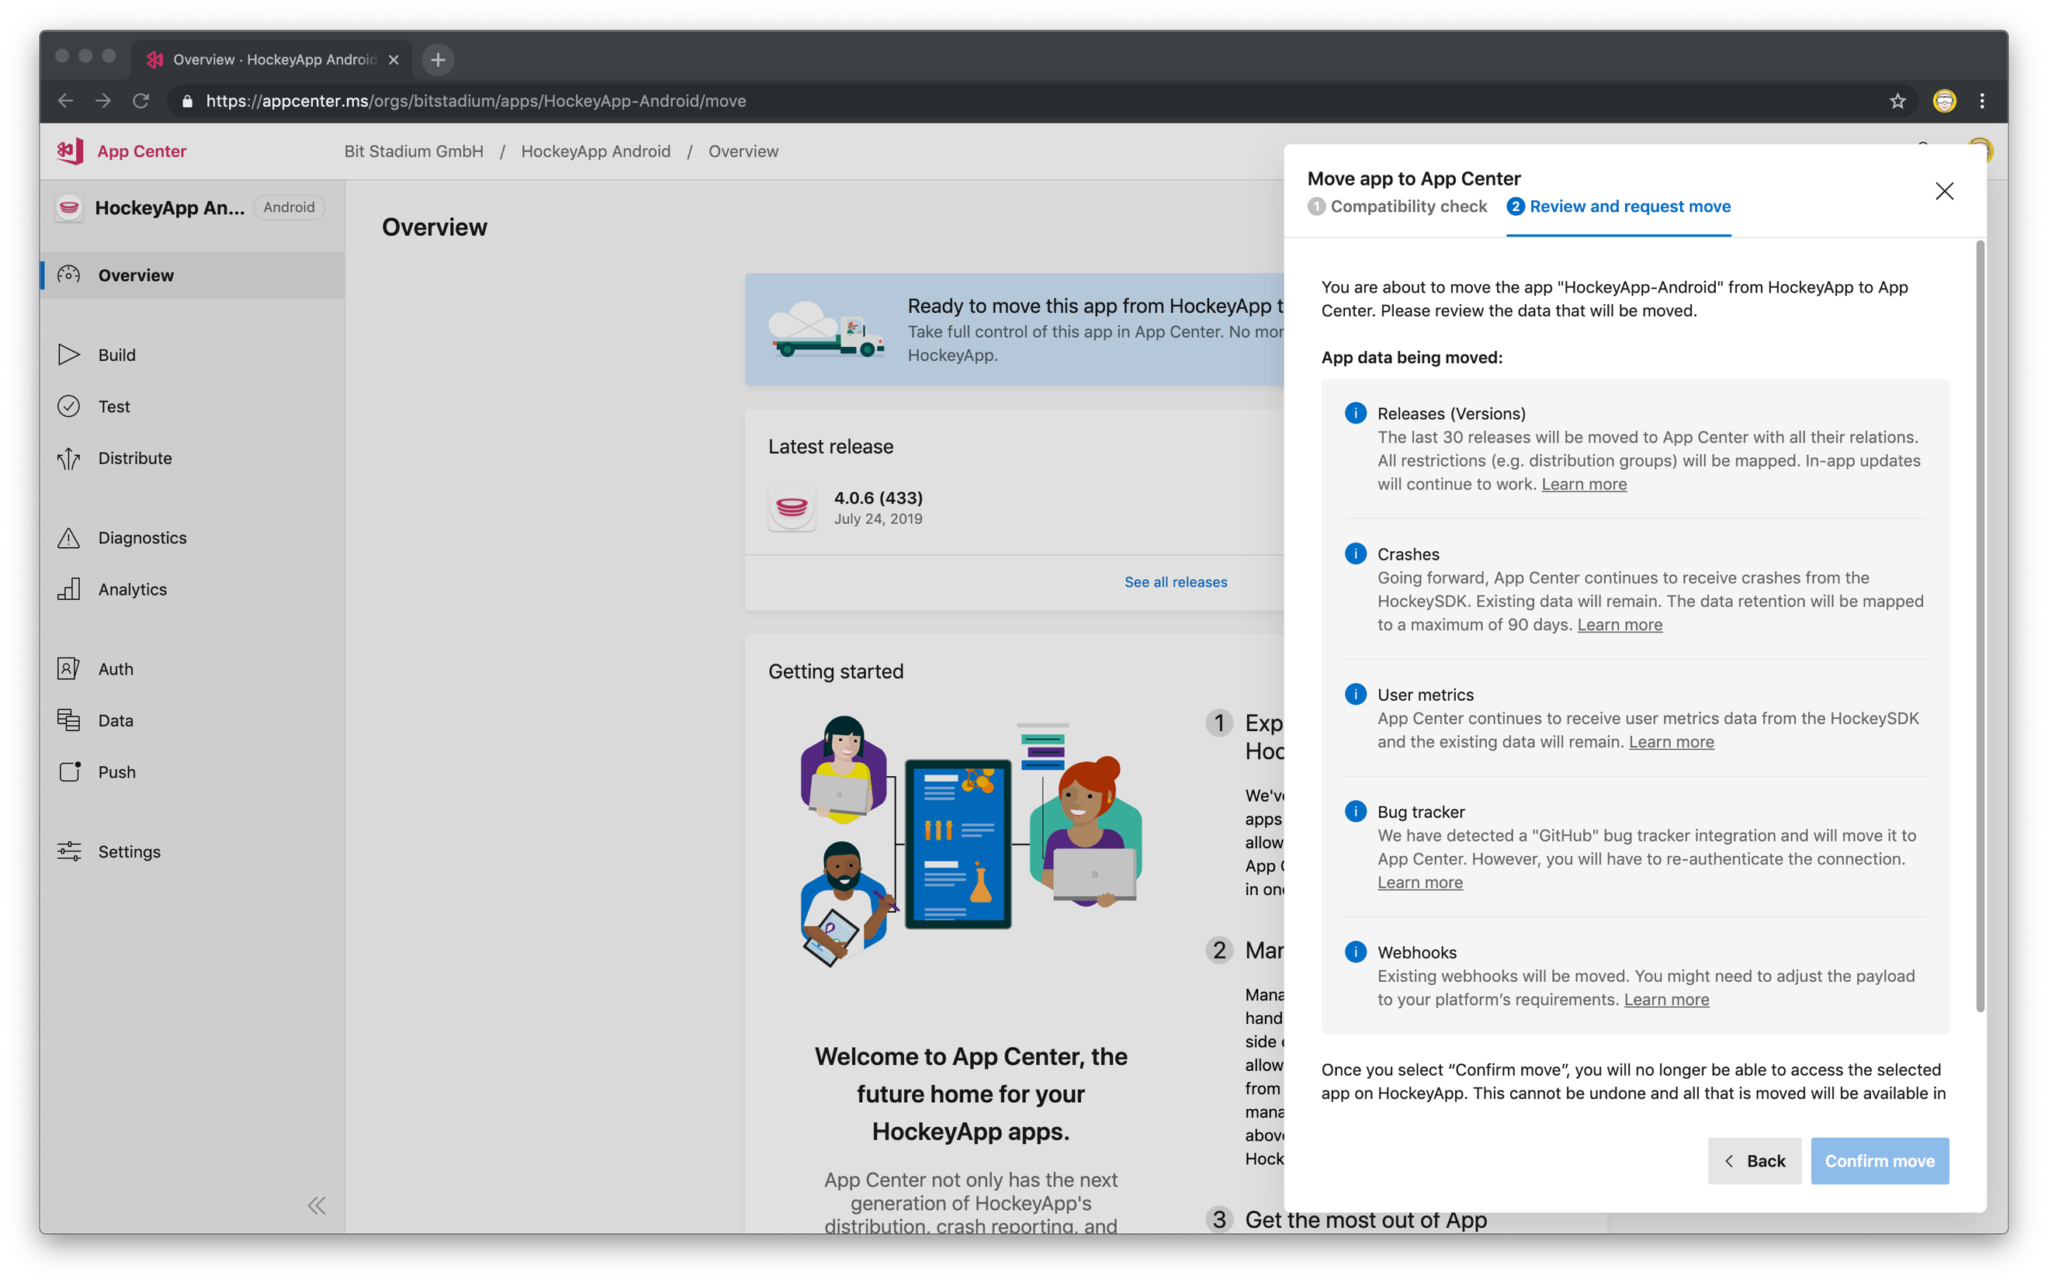Click the Learn more link for Crashes
The width and height of the screenshot is (2048, 1283).
point(1619,622)
